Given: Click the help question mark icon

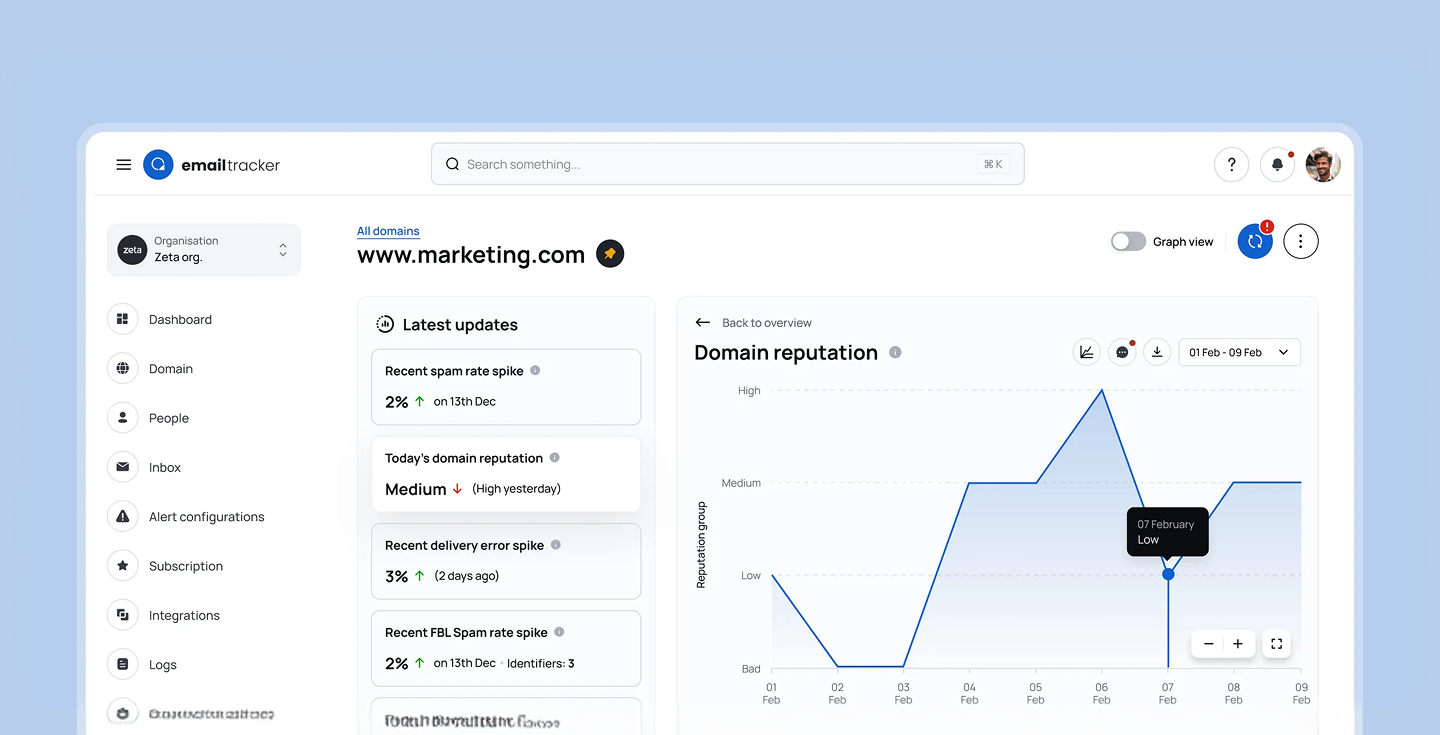Looking at the screenshot, I should point(1231,165).
